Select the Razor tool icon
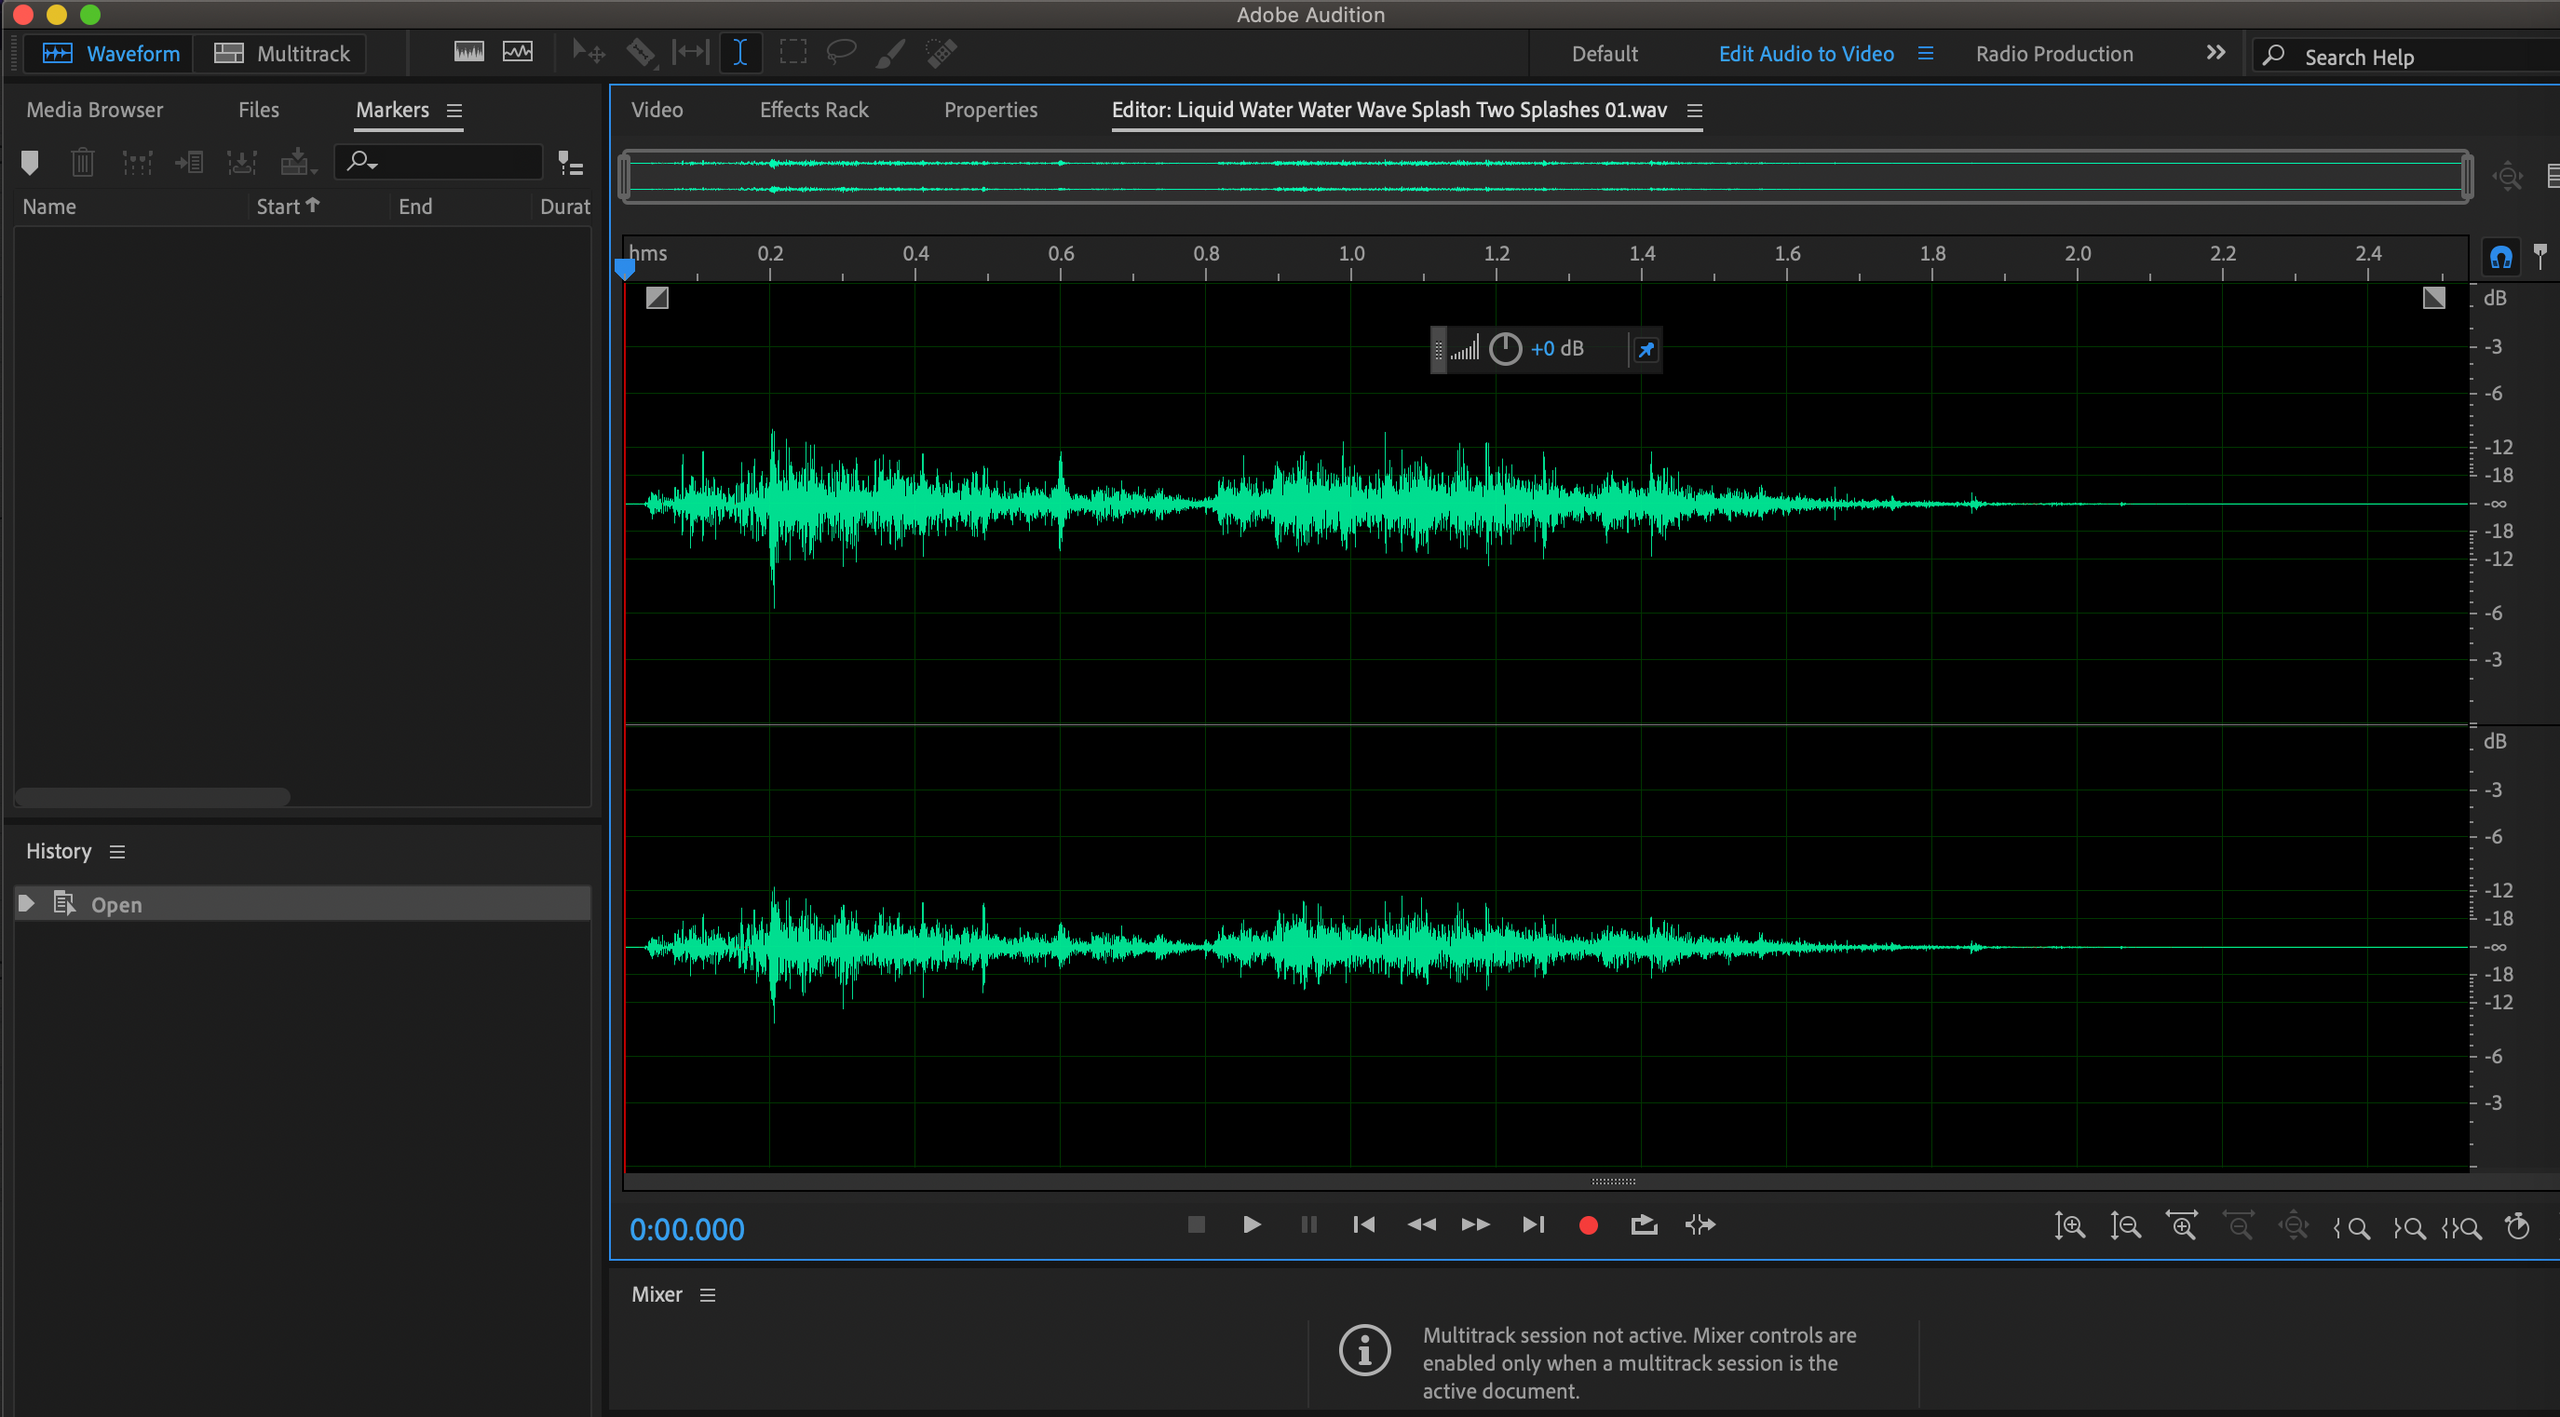 coord(641,53)
